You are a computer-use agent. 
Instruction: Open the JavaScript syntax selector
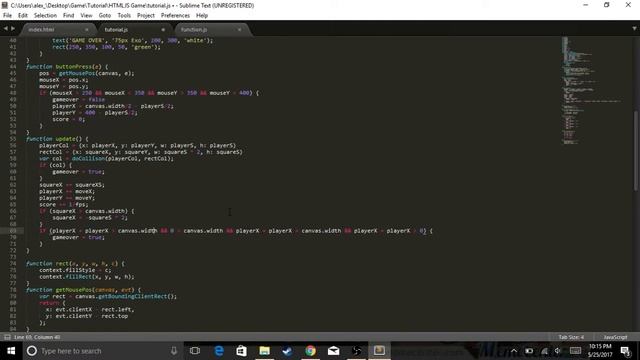point(615,337)
